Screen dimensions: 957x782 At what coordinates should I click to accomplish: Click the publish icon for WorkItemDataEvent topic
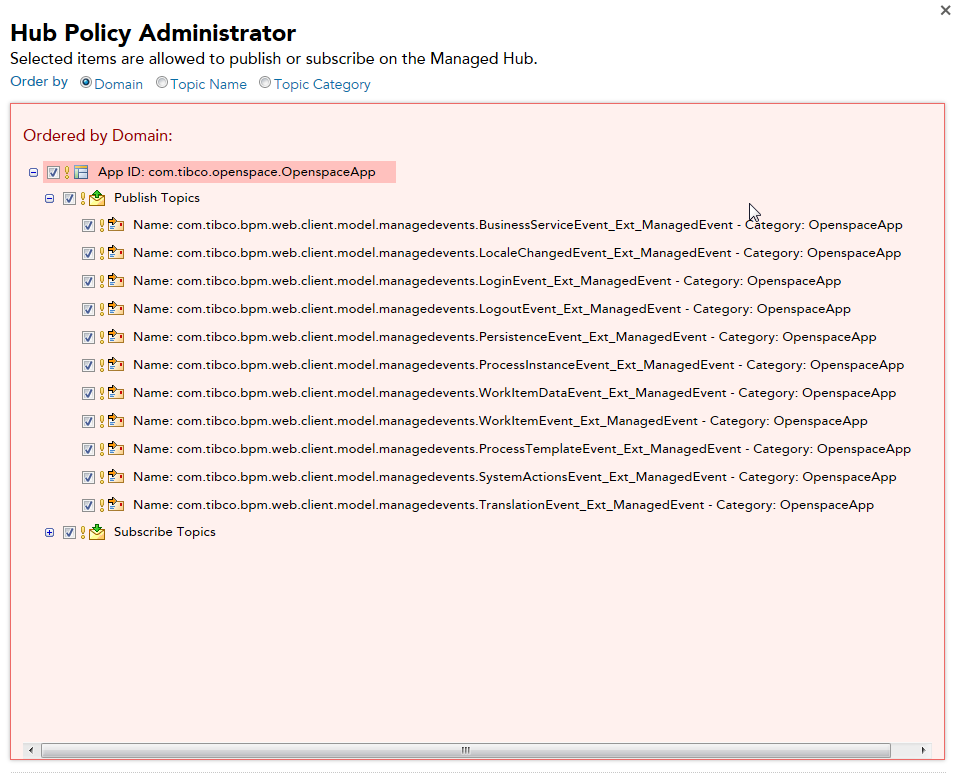pos(116,394)
